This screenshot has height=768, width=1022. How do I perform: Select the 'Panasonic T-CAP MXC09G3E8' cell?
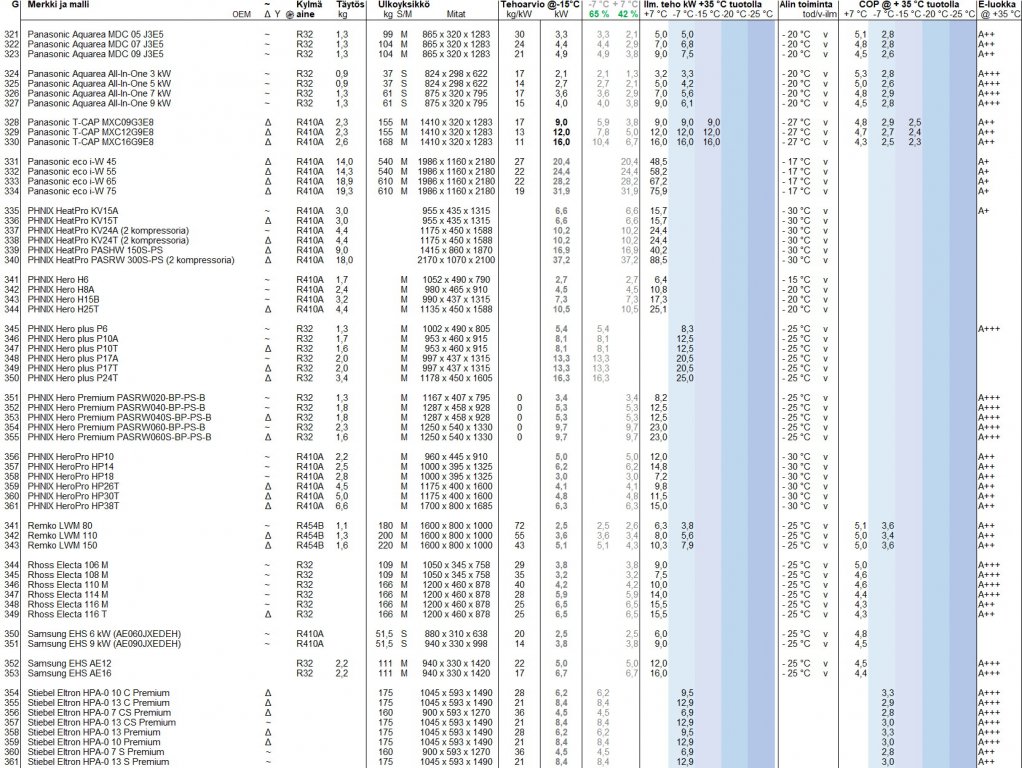coord(91,123)
